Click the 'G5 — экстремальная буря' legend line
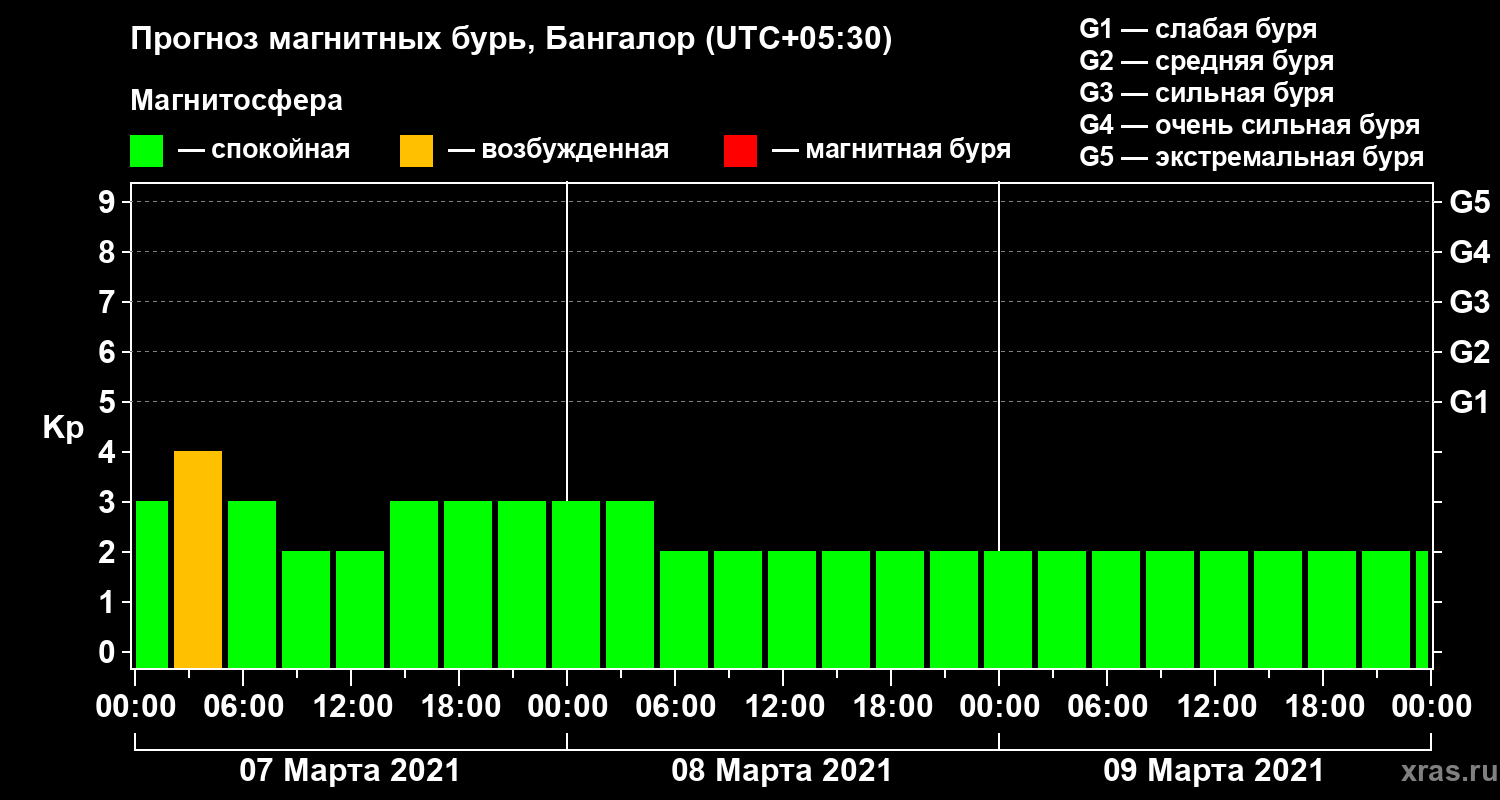This screenshot has width=1500, height=800. (1252, 157)
